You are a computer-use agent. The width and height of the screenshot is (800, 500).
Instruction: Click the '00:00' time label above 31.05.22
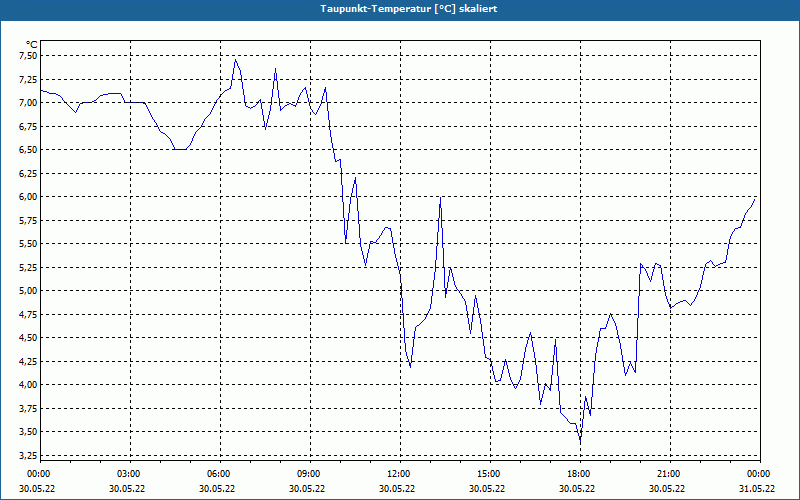tap(759, 474)
